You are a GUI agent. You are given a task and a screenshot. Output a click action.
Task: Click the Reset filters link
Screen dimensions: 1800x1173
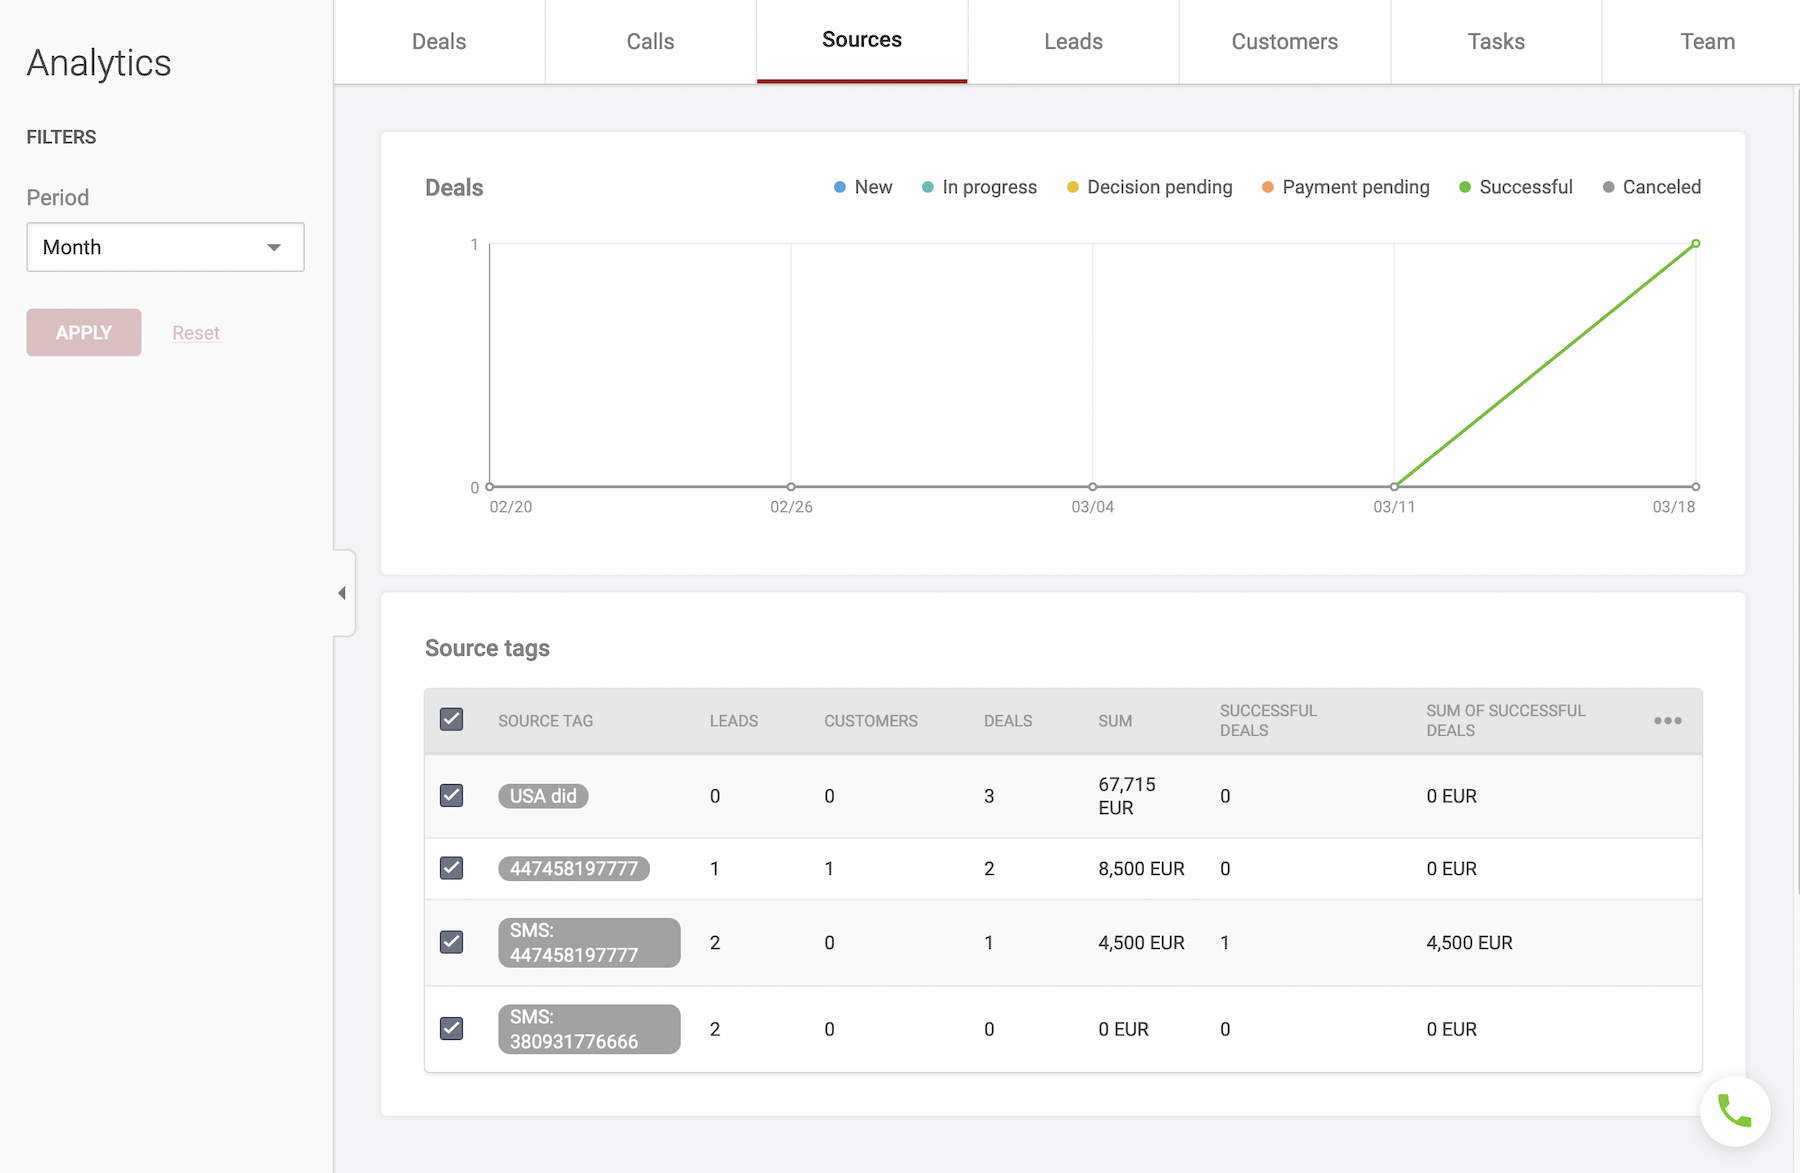pos(195,333)
